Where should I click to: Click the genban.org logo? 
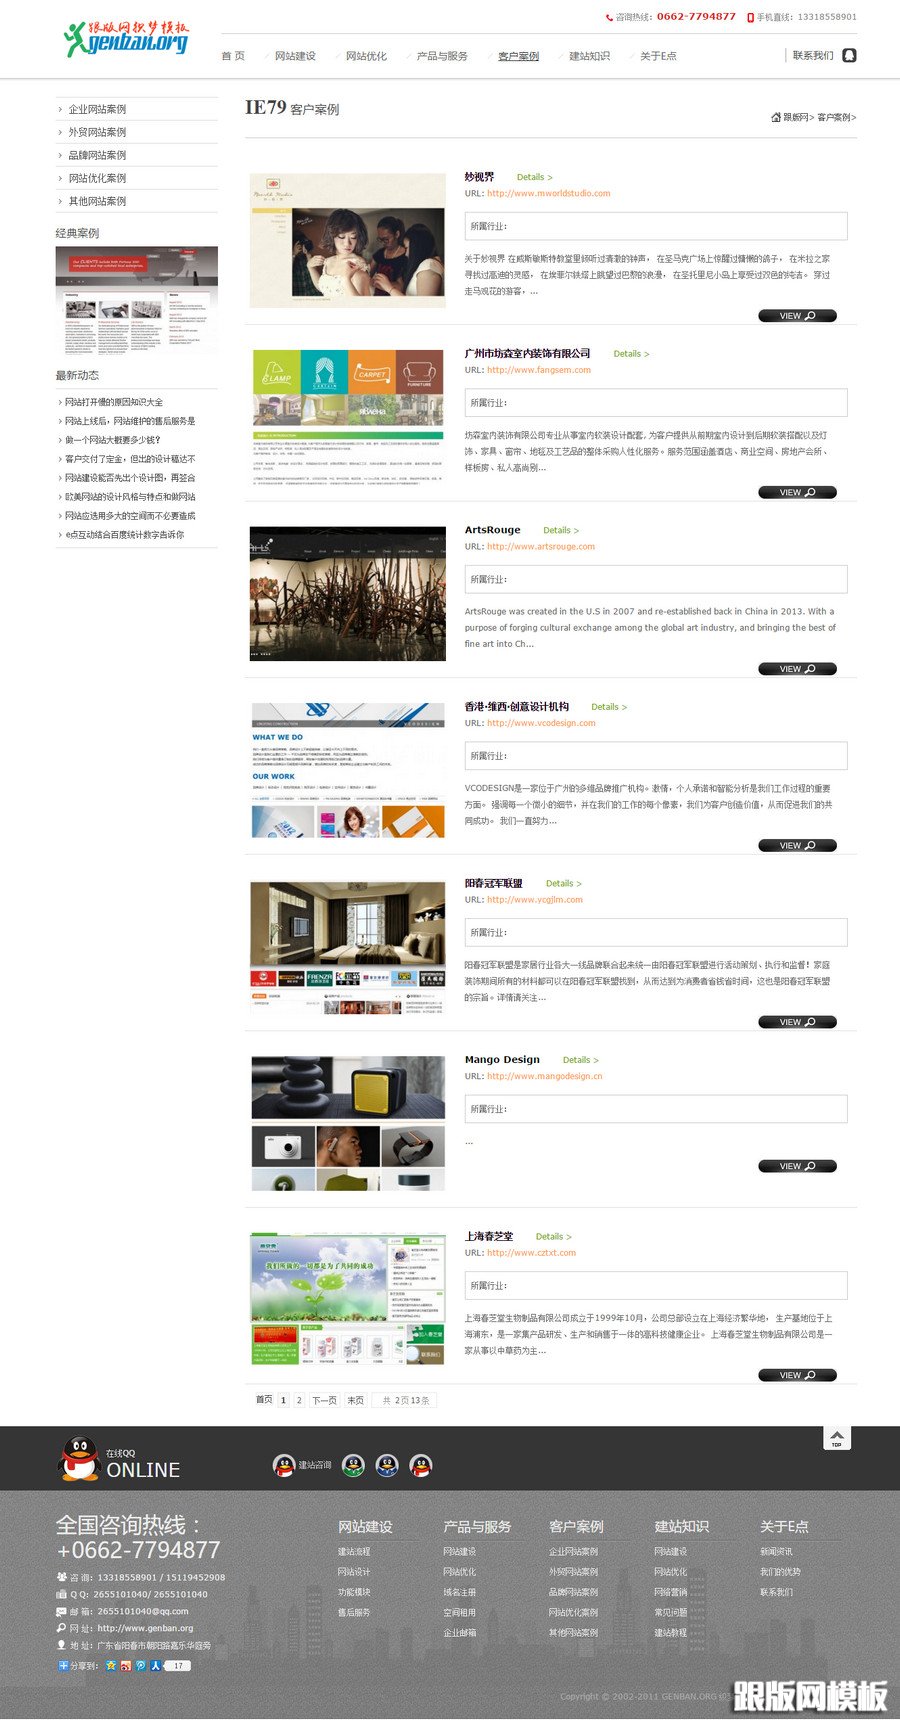click(126, 38)
